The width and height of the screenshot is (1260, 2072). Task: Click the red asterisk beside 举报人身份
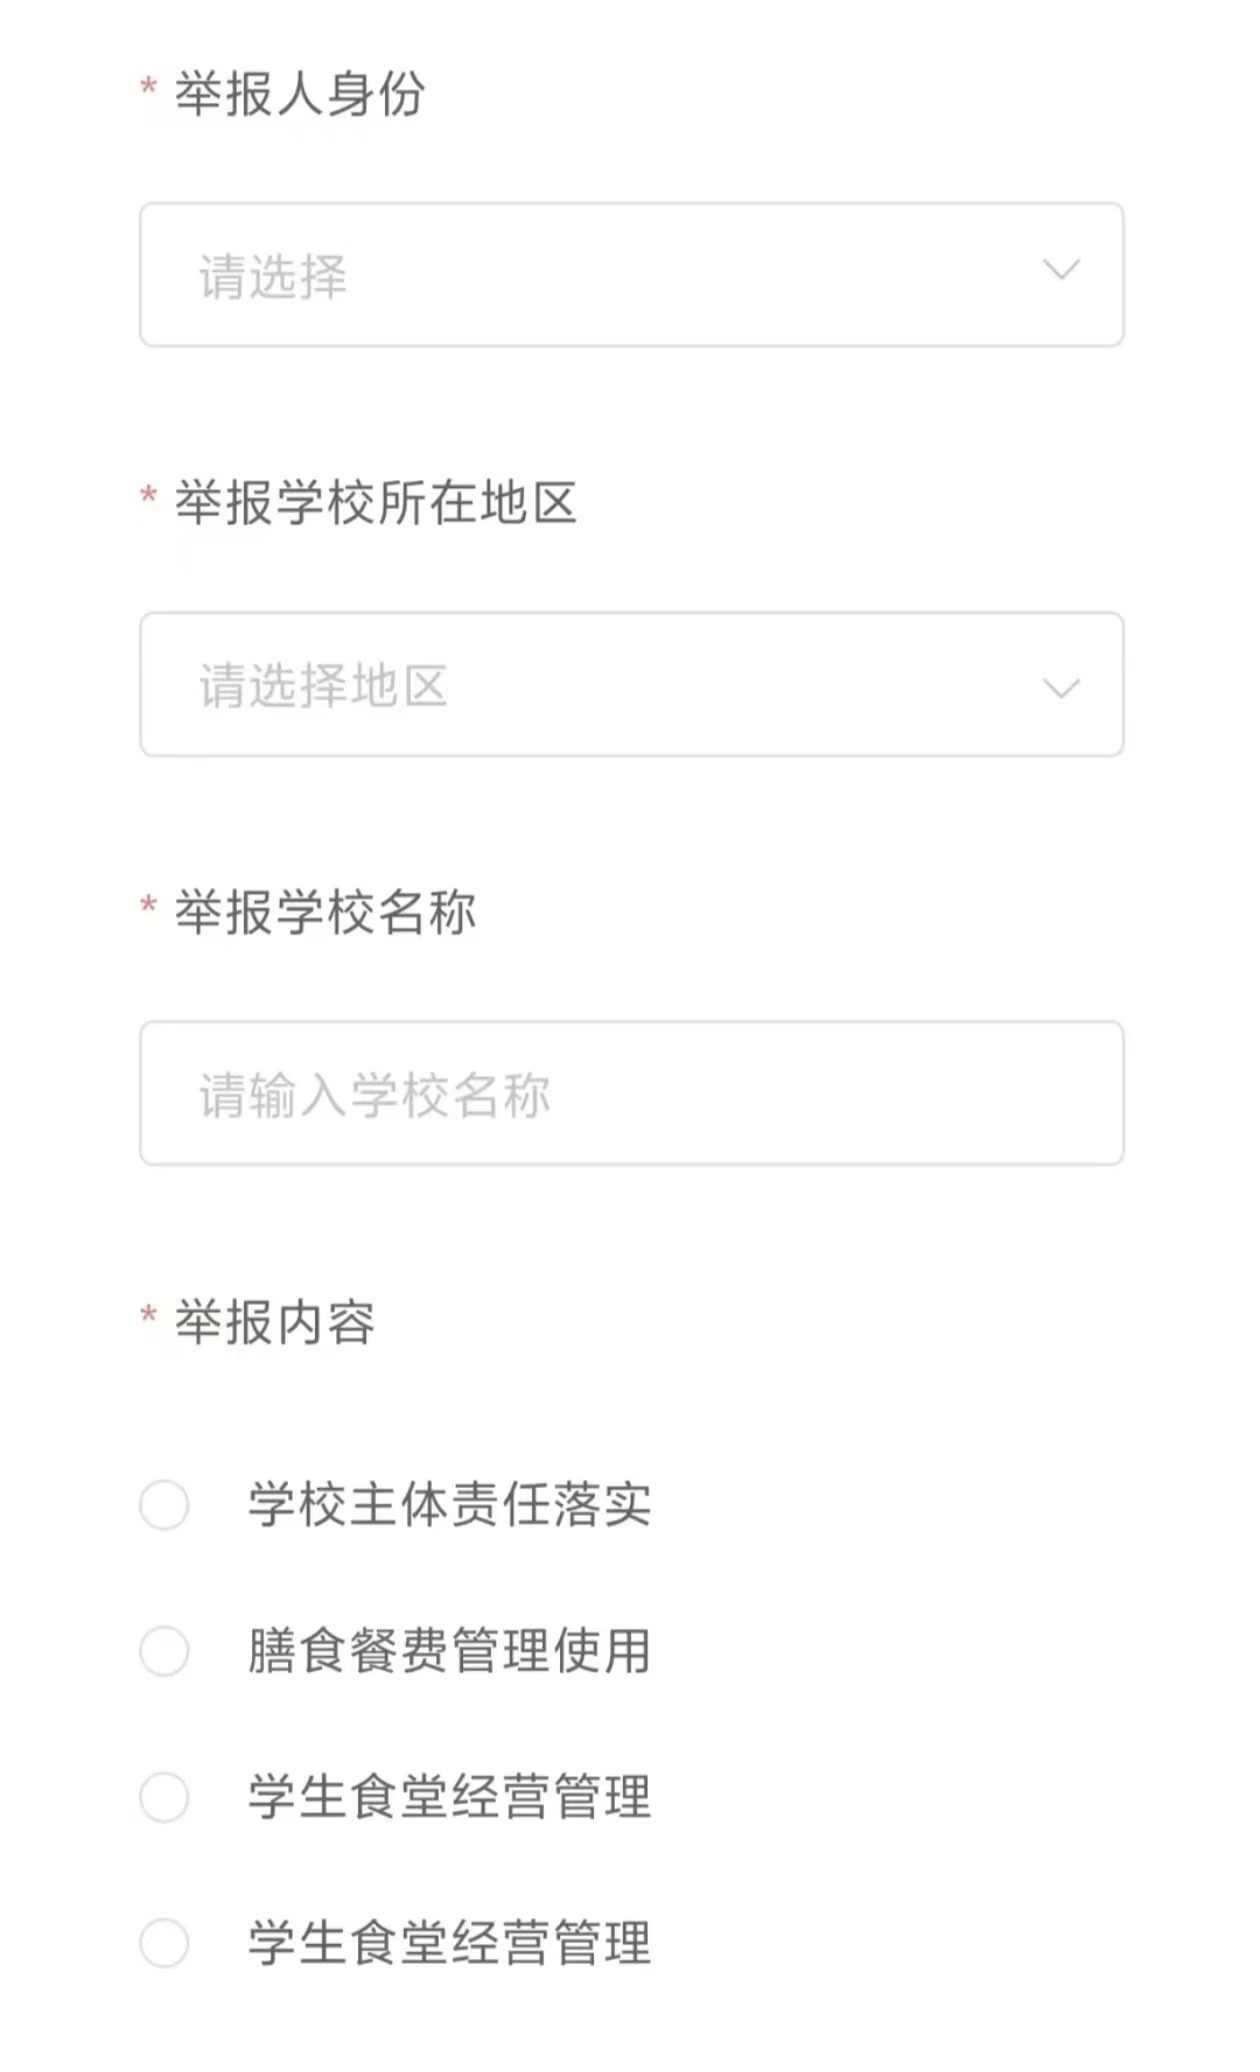[x=148, y=87]
